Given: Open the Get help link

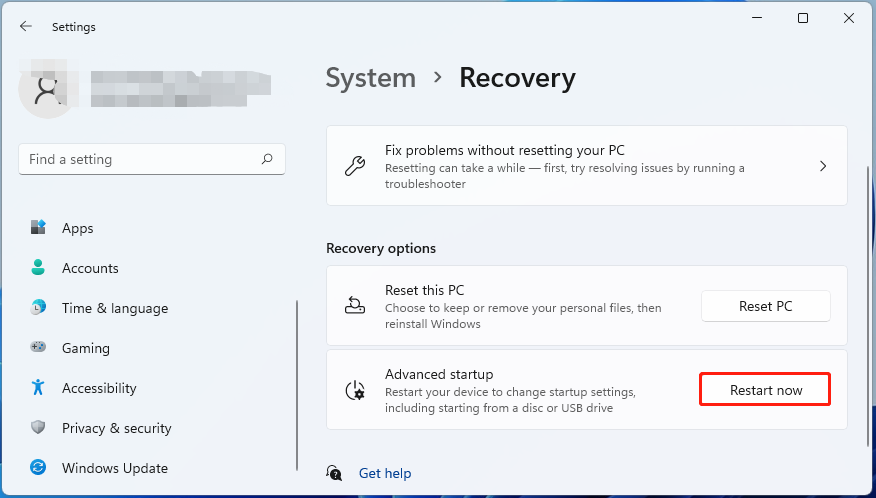Looking at the screenshot, I should pyautogui.click(x=385, y=473).
